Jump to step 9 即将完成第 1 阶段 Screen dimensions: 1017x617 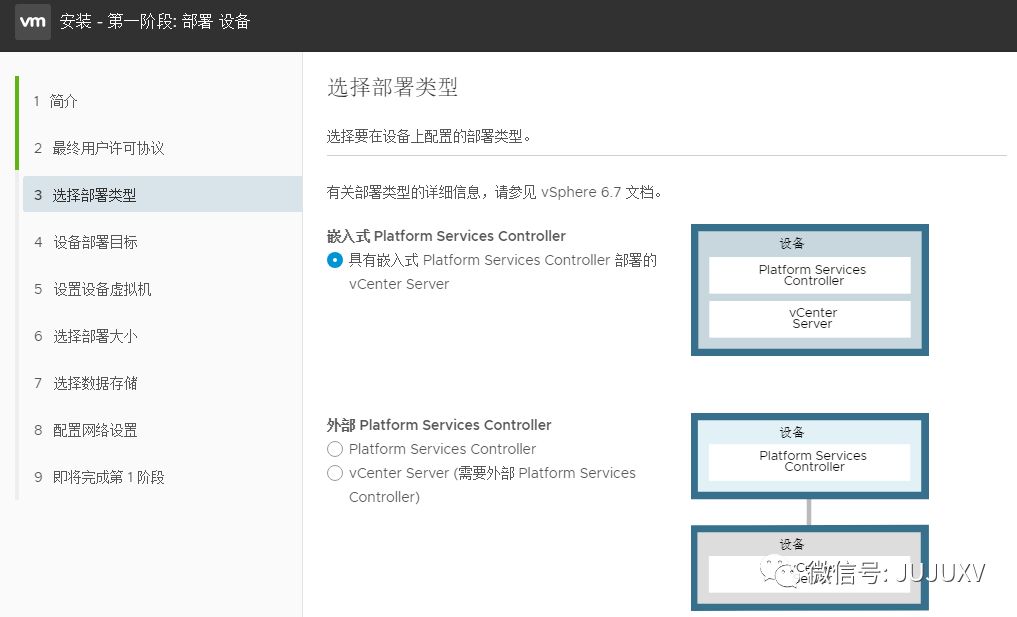click(108, 477)
